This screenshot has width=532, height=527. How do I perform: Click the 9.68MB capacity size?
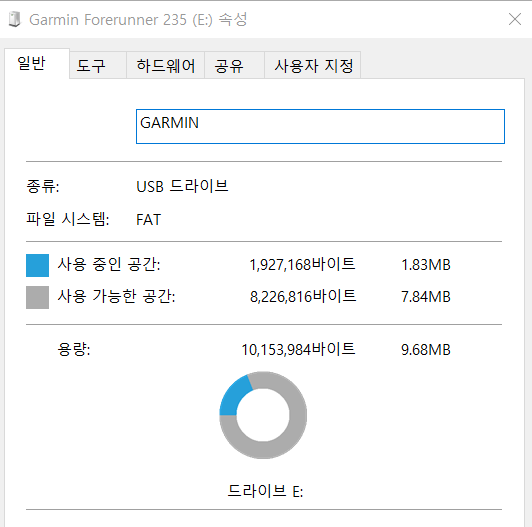tap(426, 350)
